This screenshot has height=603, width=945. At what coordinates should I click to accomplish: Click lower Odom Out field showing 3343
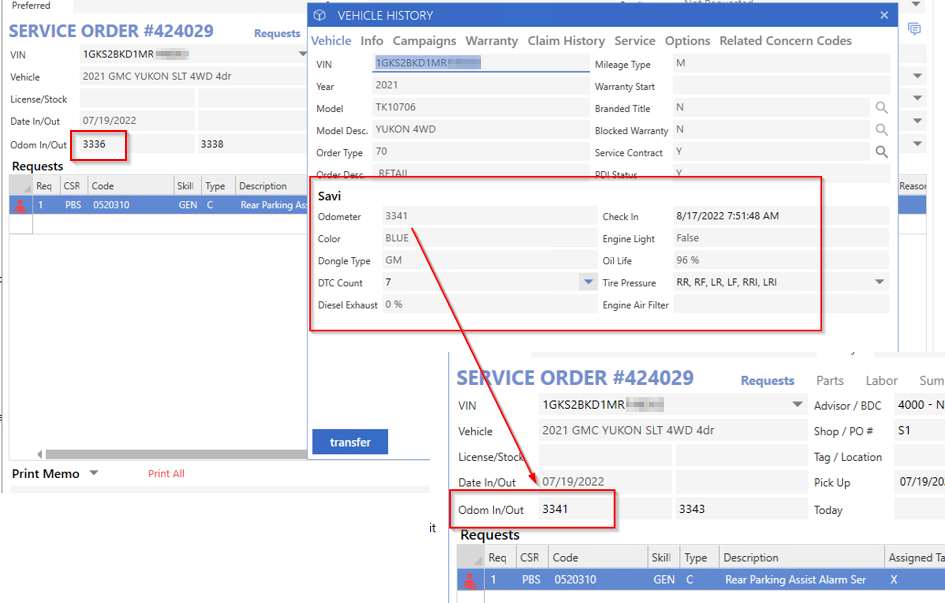[740, 510]
